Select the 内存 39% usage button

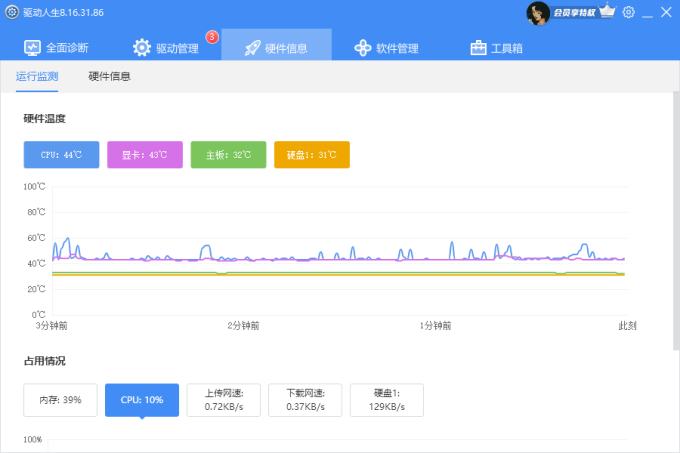(60, 400)
